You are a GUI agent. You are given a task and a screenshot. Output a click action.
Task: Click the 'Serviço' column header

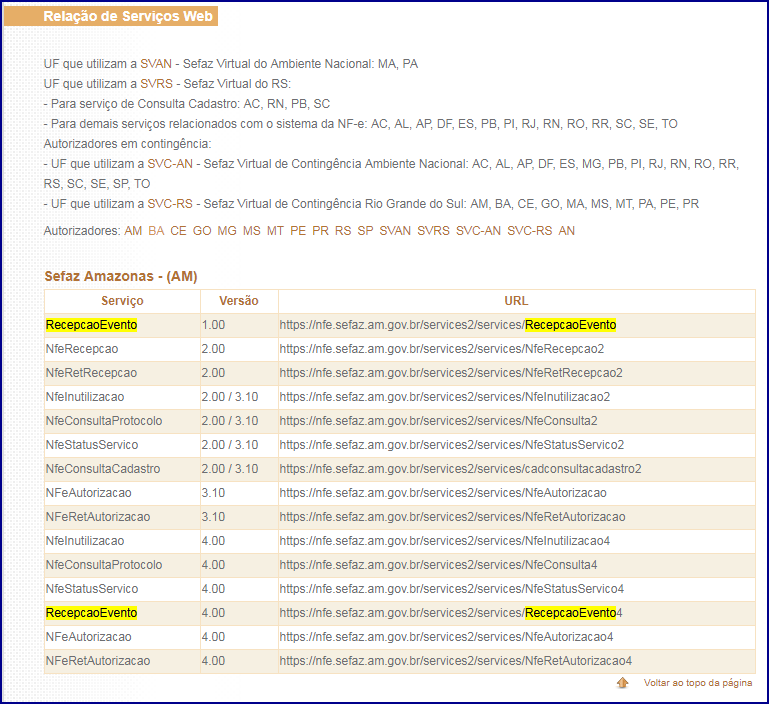(x=122, y=301)
